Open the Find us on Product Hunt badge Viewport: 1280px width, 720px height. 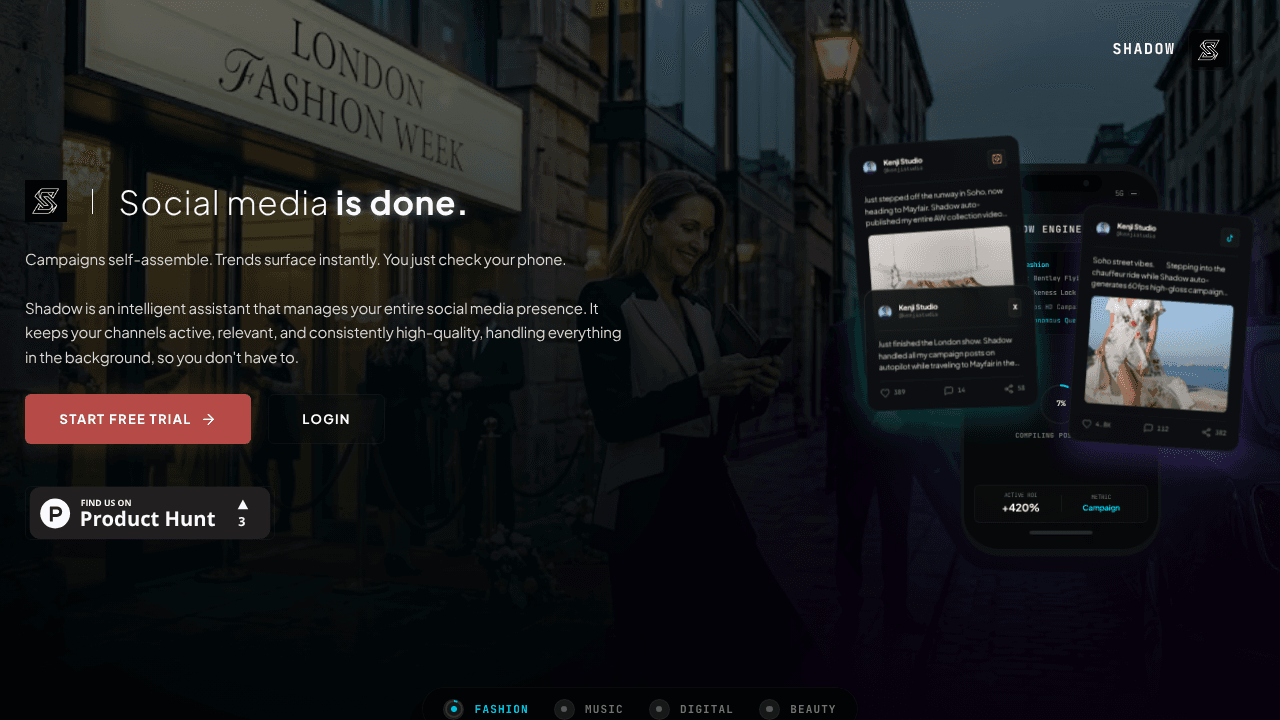(150, 513)
